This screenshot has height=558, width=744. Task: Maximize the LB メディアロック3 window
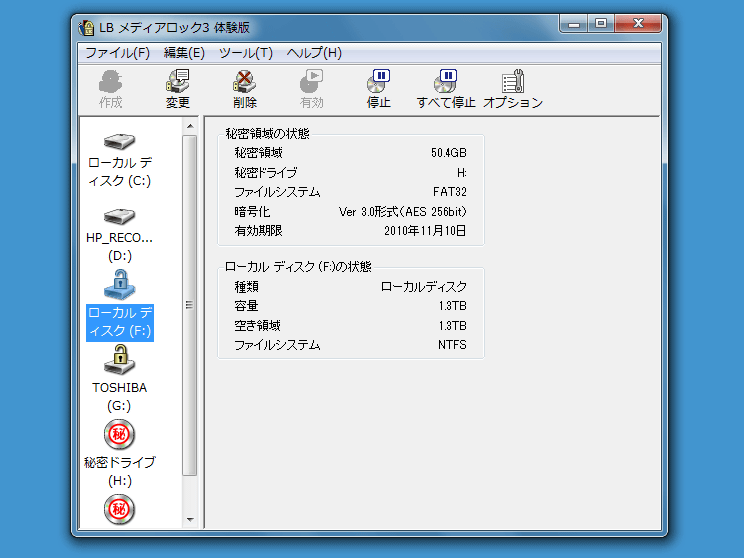coord(601,24)
